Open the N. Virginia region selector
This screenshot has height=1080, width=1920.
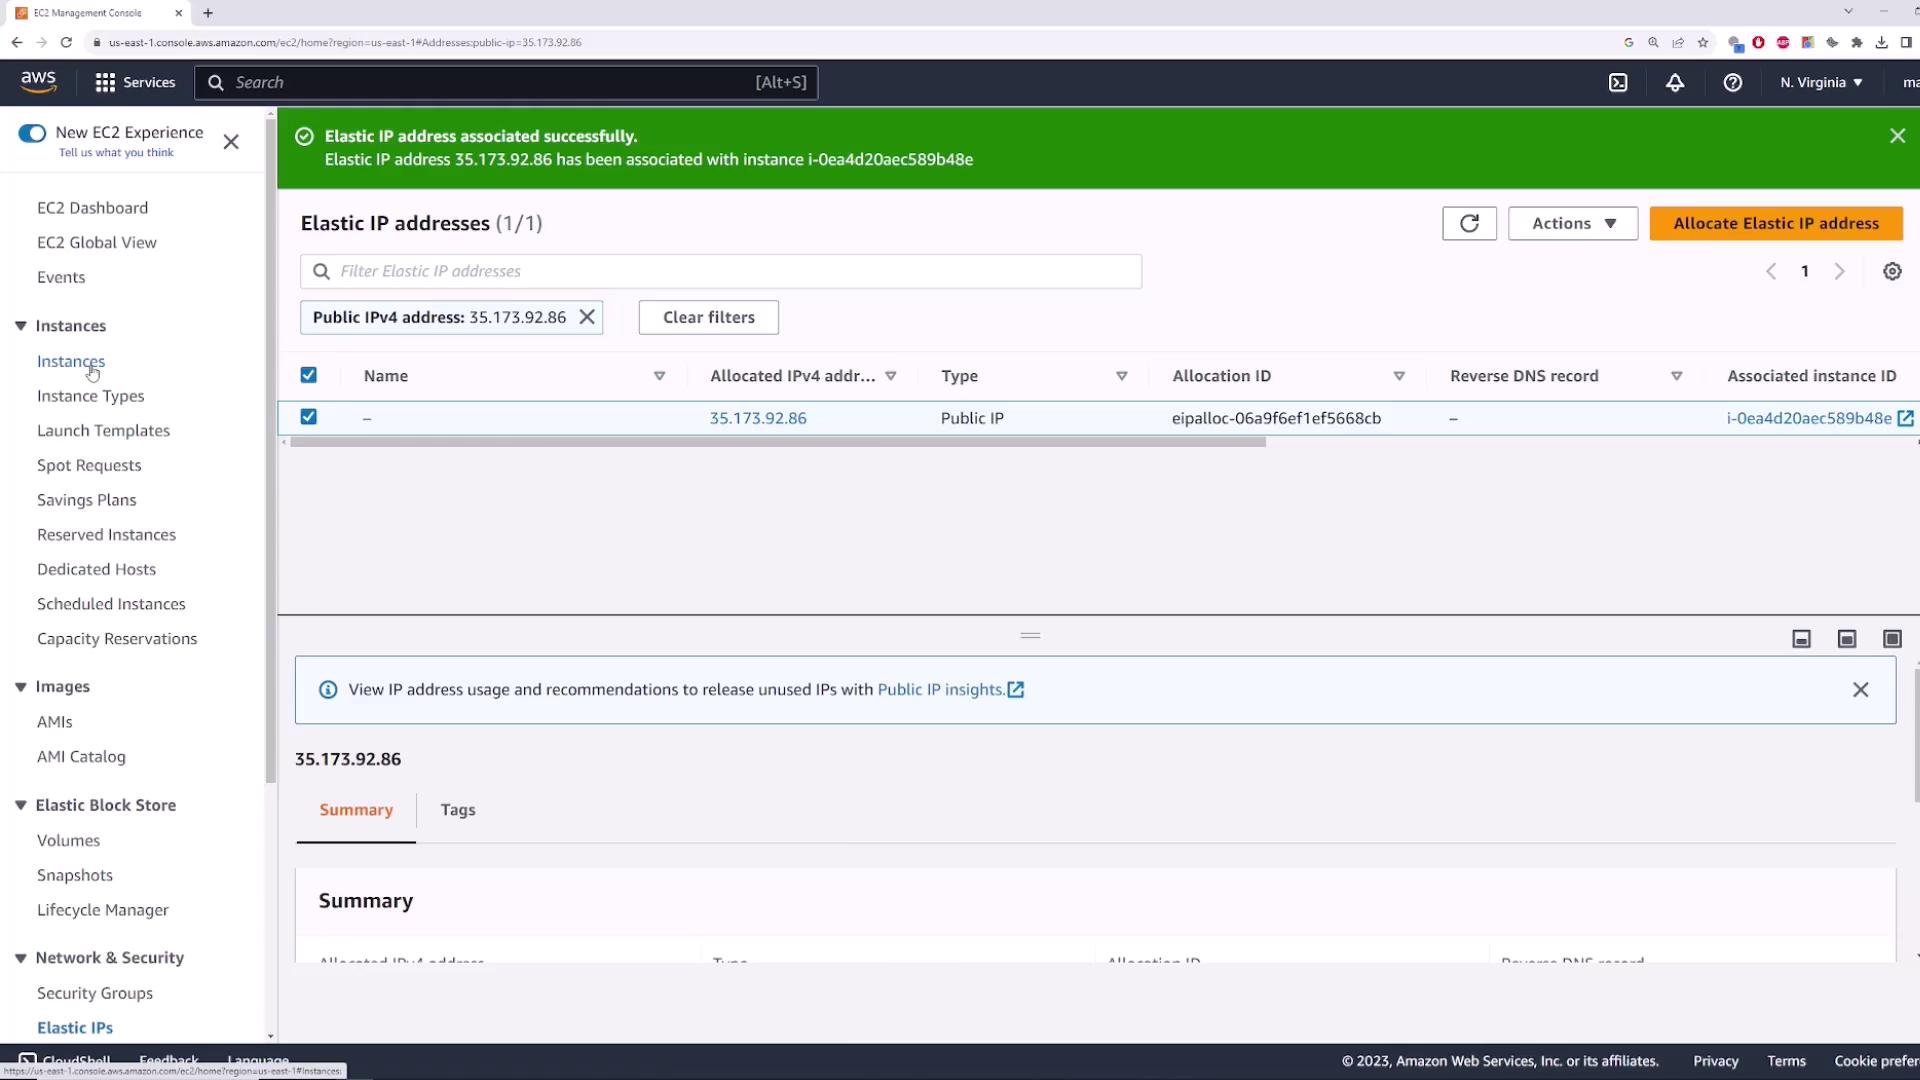pyautogui.click(x=1821, y=83)
